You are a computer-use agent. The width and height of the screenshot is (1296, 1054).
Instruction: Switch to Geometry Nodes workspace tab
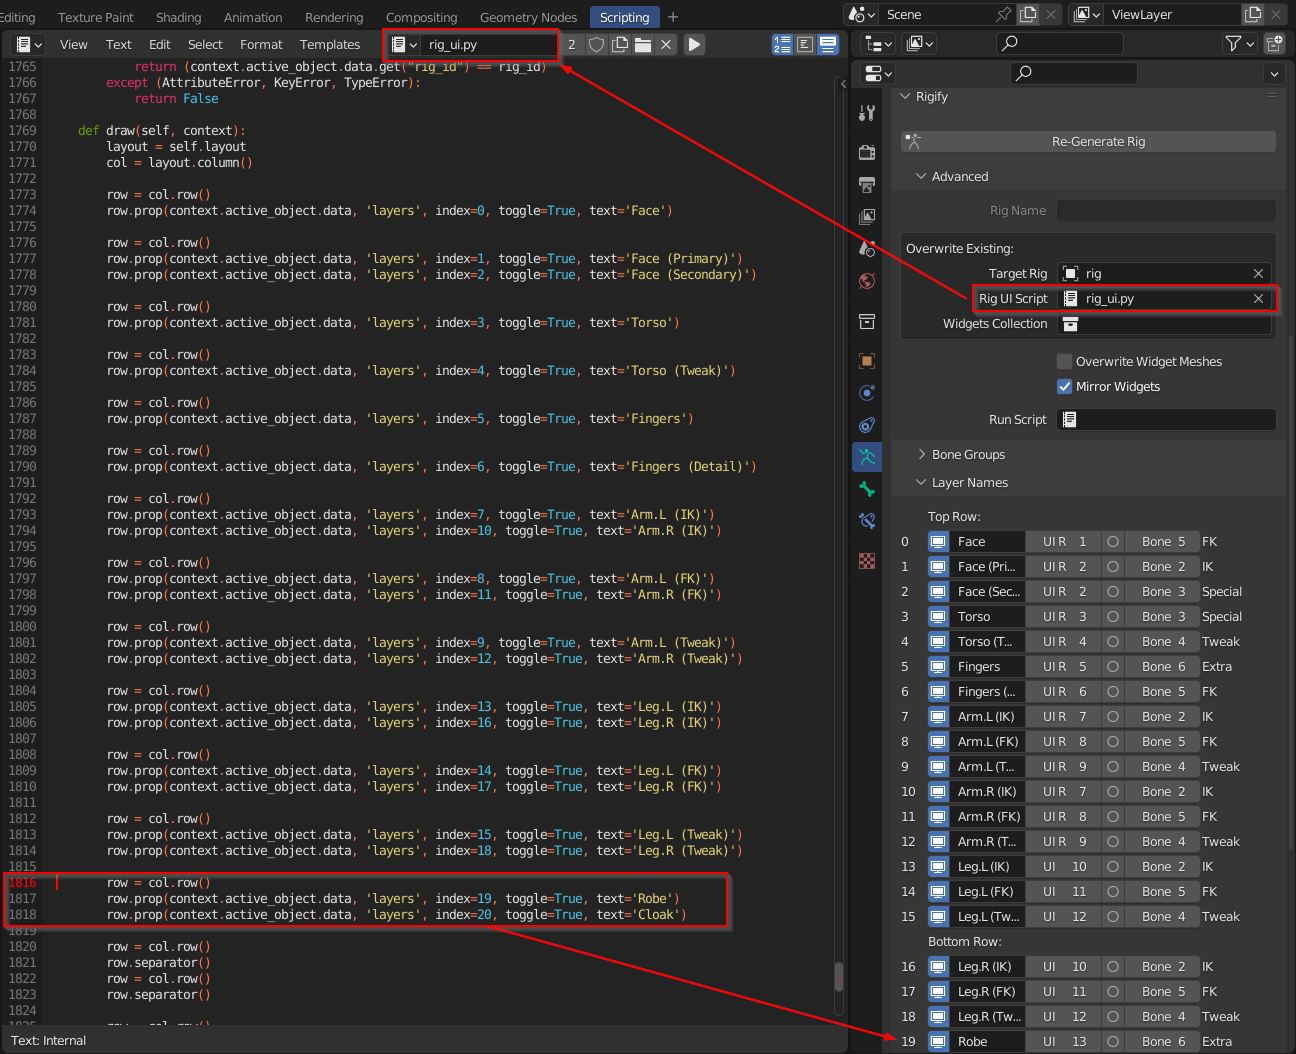point(528,17)
